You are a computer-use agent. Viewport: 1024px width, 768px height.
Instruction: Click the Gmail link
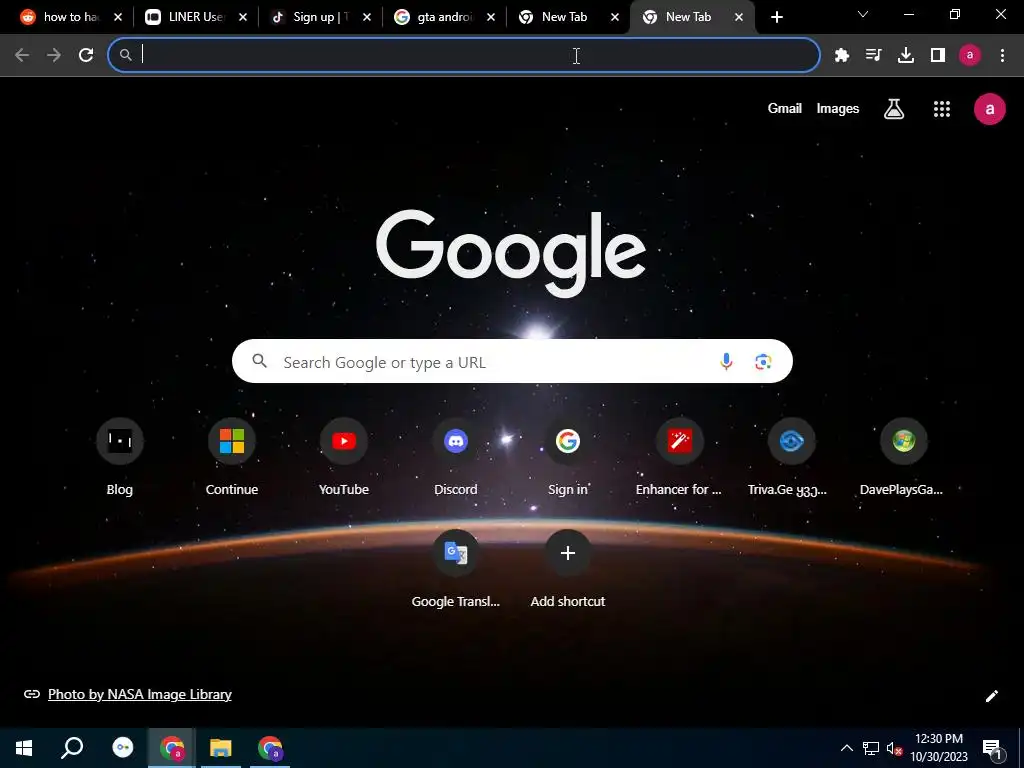click(784, 108)
